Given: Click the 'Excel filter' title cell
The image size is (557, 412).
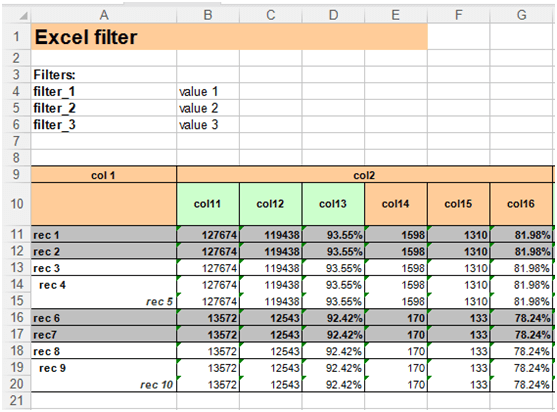Looking at the screenshot, I should 229,37.
